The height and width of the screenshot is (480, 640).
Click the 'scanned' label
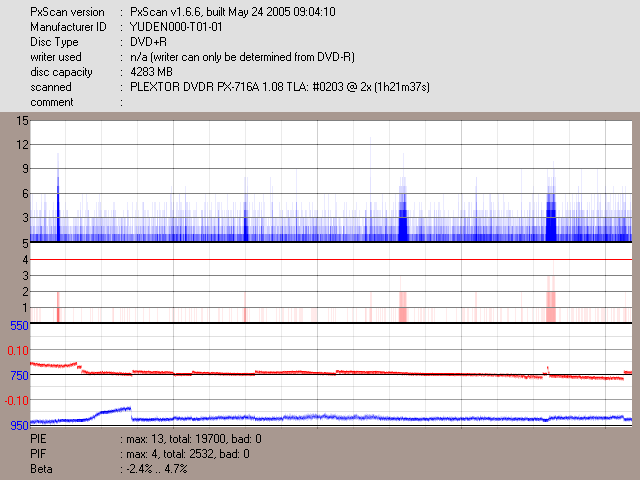click(x=51, y=87)
